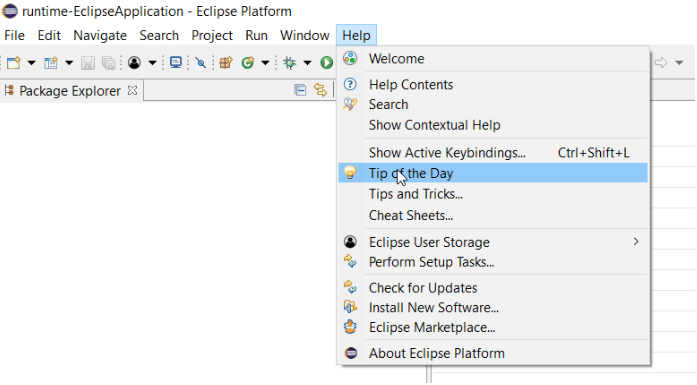Viewport: 697px width, 385px height.
Task: Open the Project menu
Action: 212,36
